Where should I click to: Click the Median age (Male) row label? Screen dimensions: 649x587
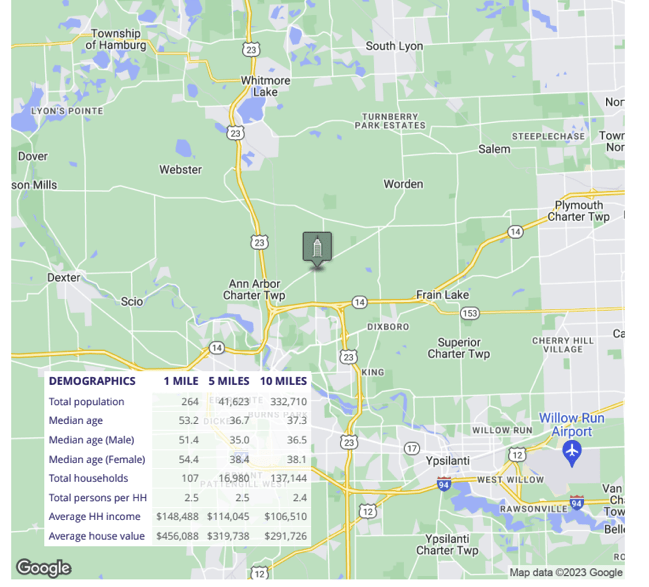91,440
